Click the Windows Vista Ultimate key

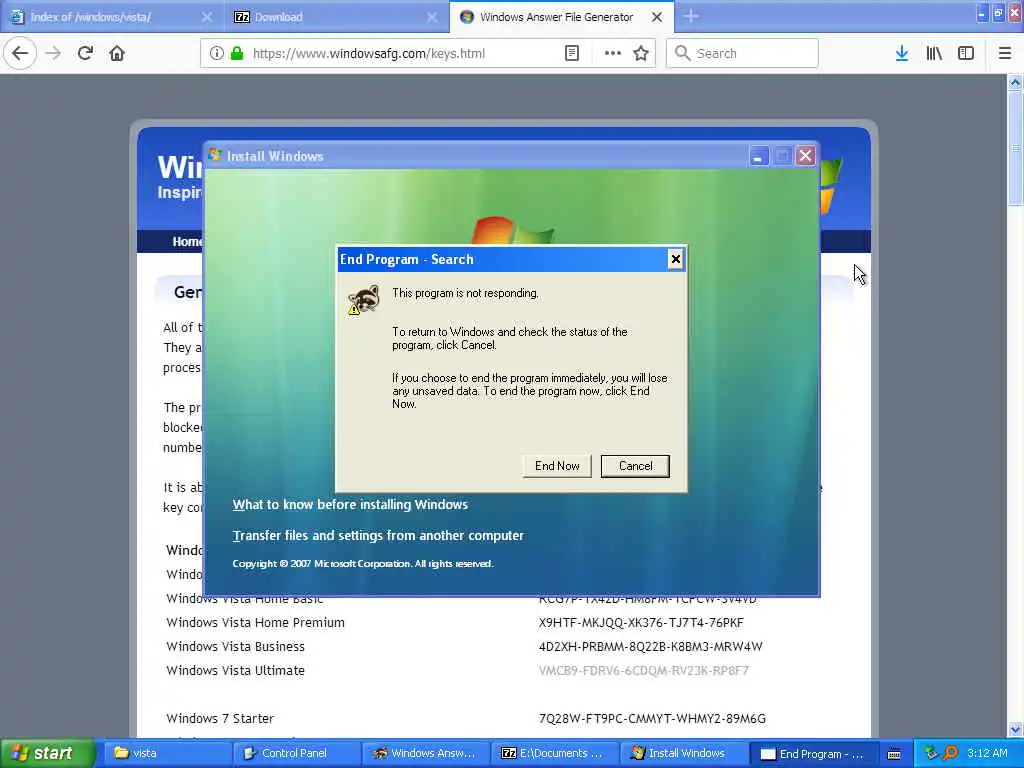point(644,671)
